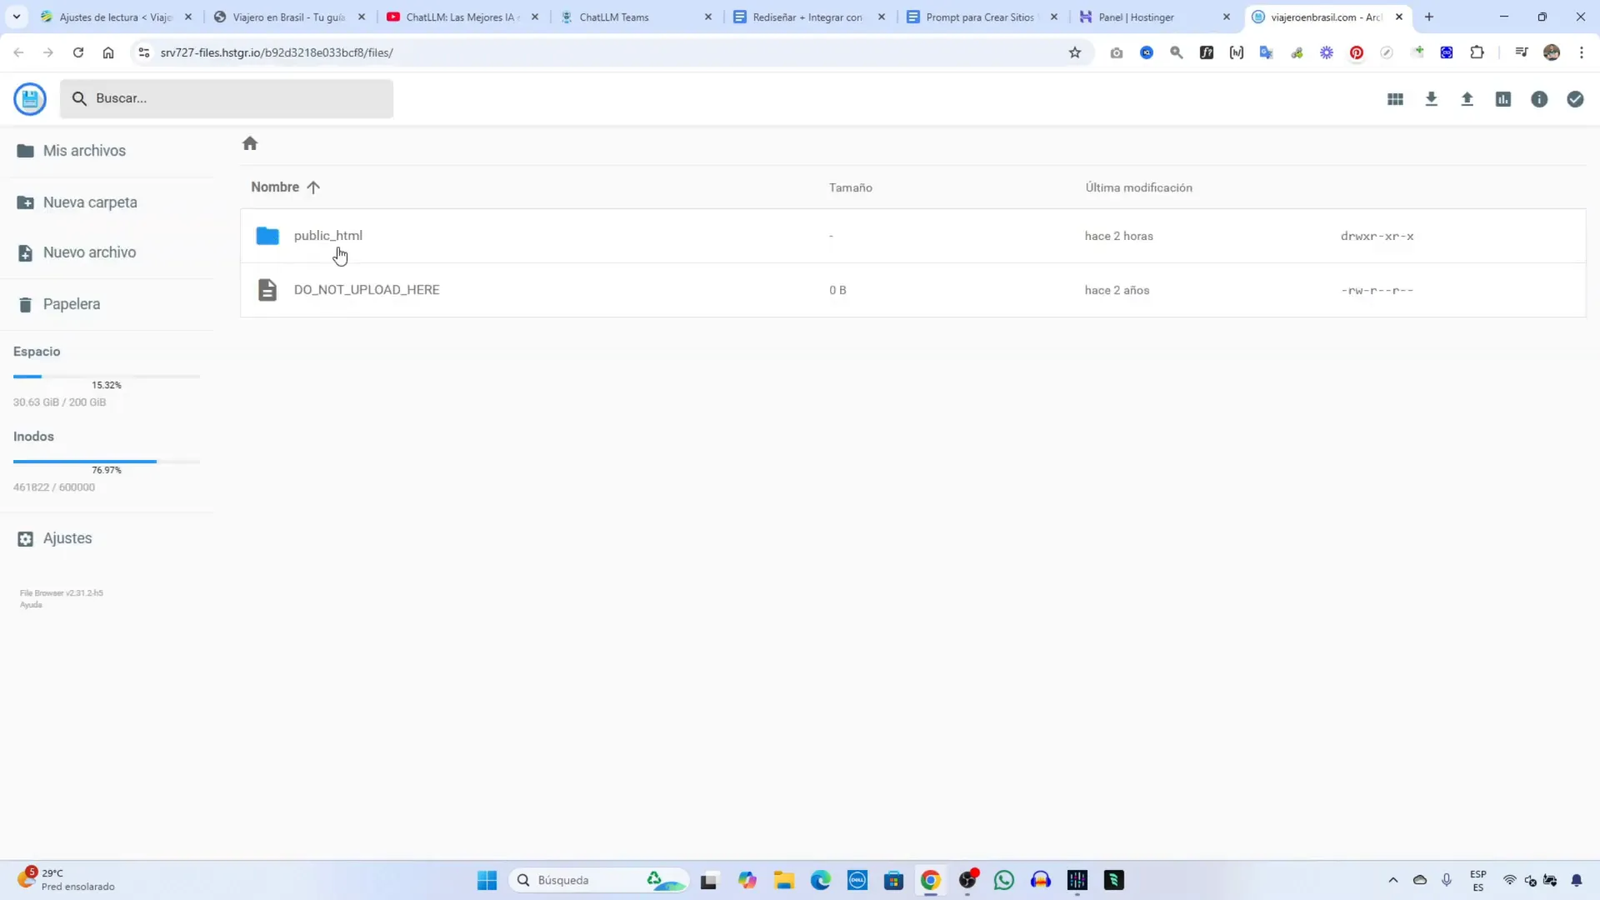Click the home breadcrumb icon
This screenshot has height=900, width=1600.
click(250, 144)
